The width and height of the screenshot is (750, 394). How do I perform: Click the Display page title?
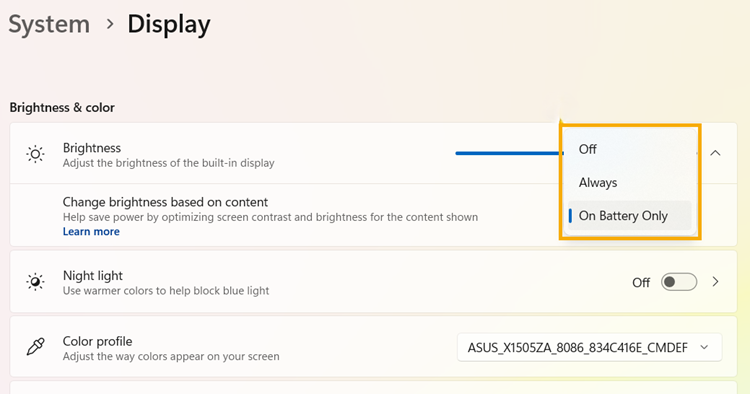[169, 24]
